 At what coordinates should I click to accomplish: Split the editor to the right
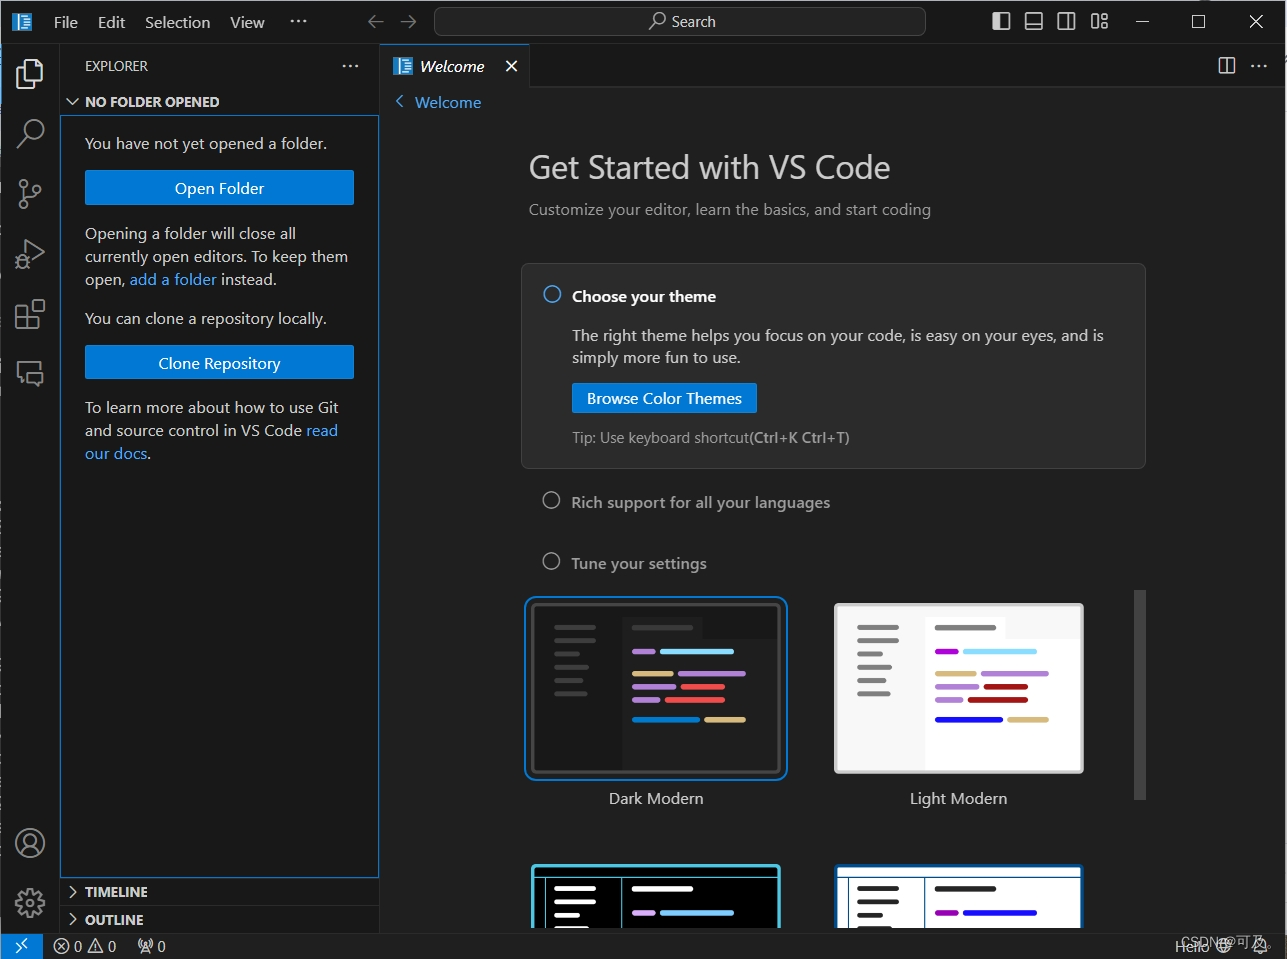(1227, 65)
